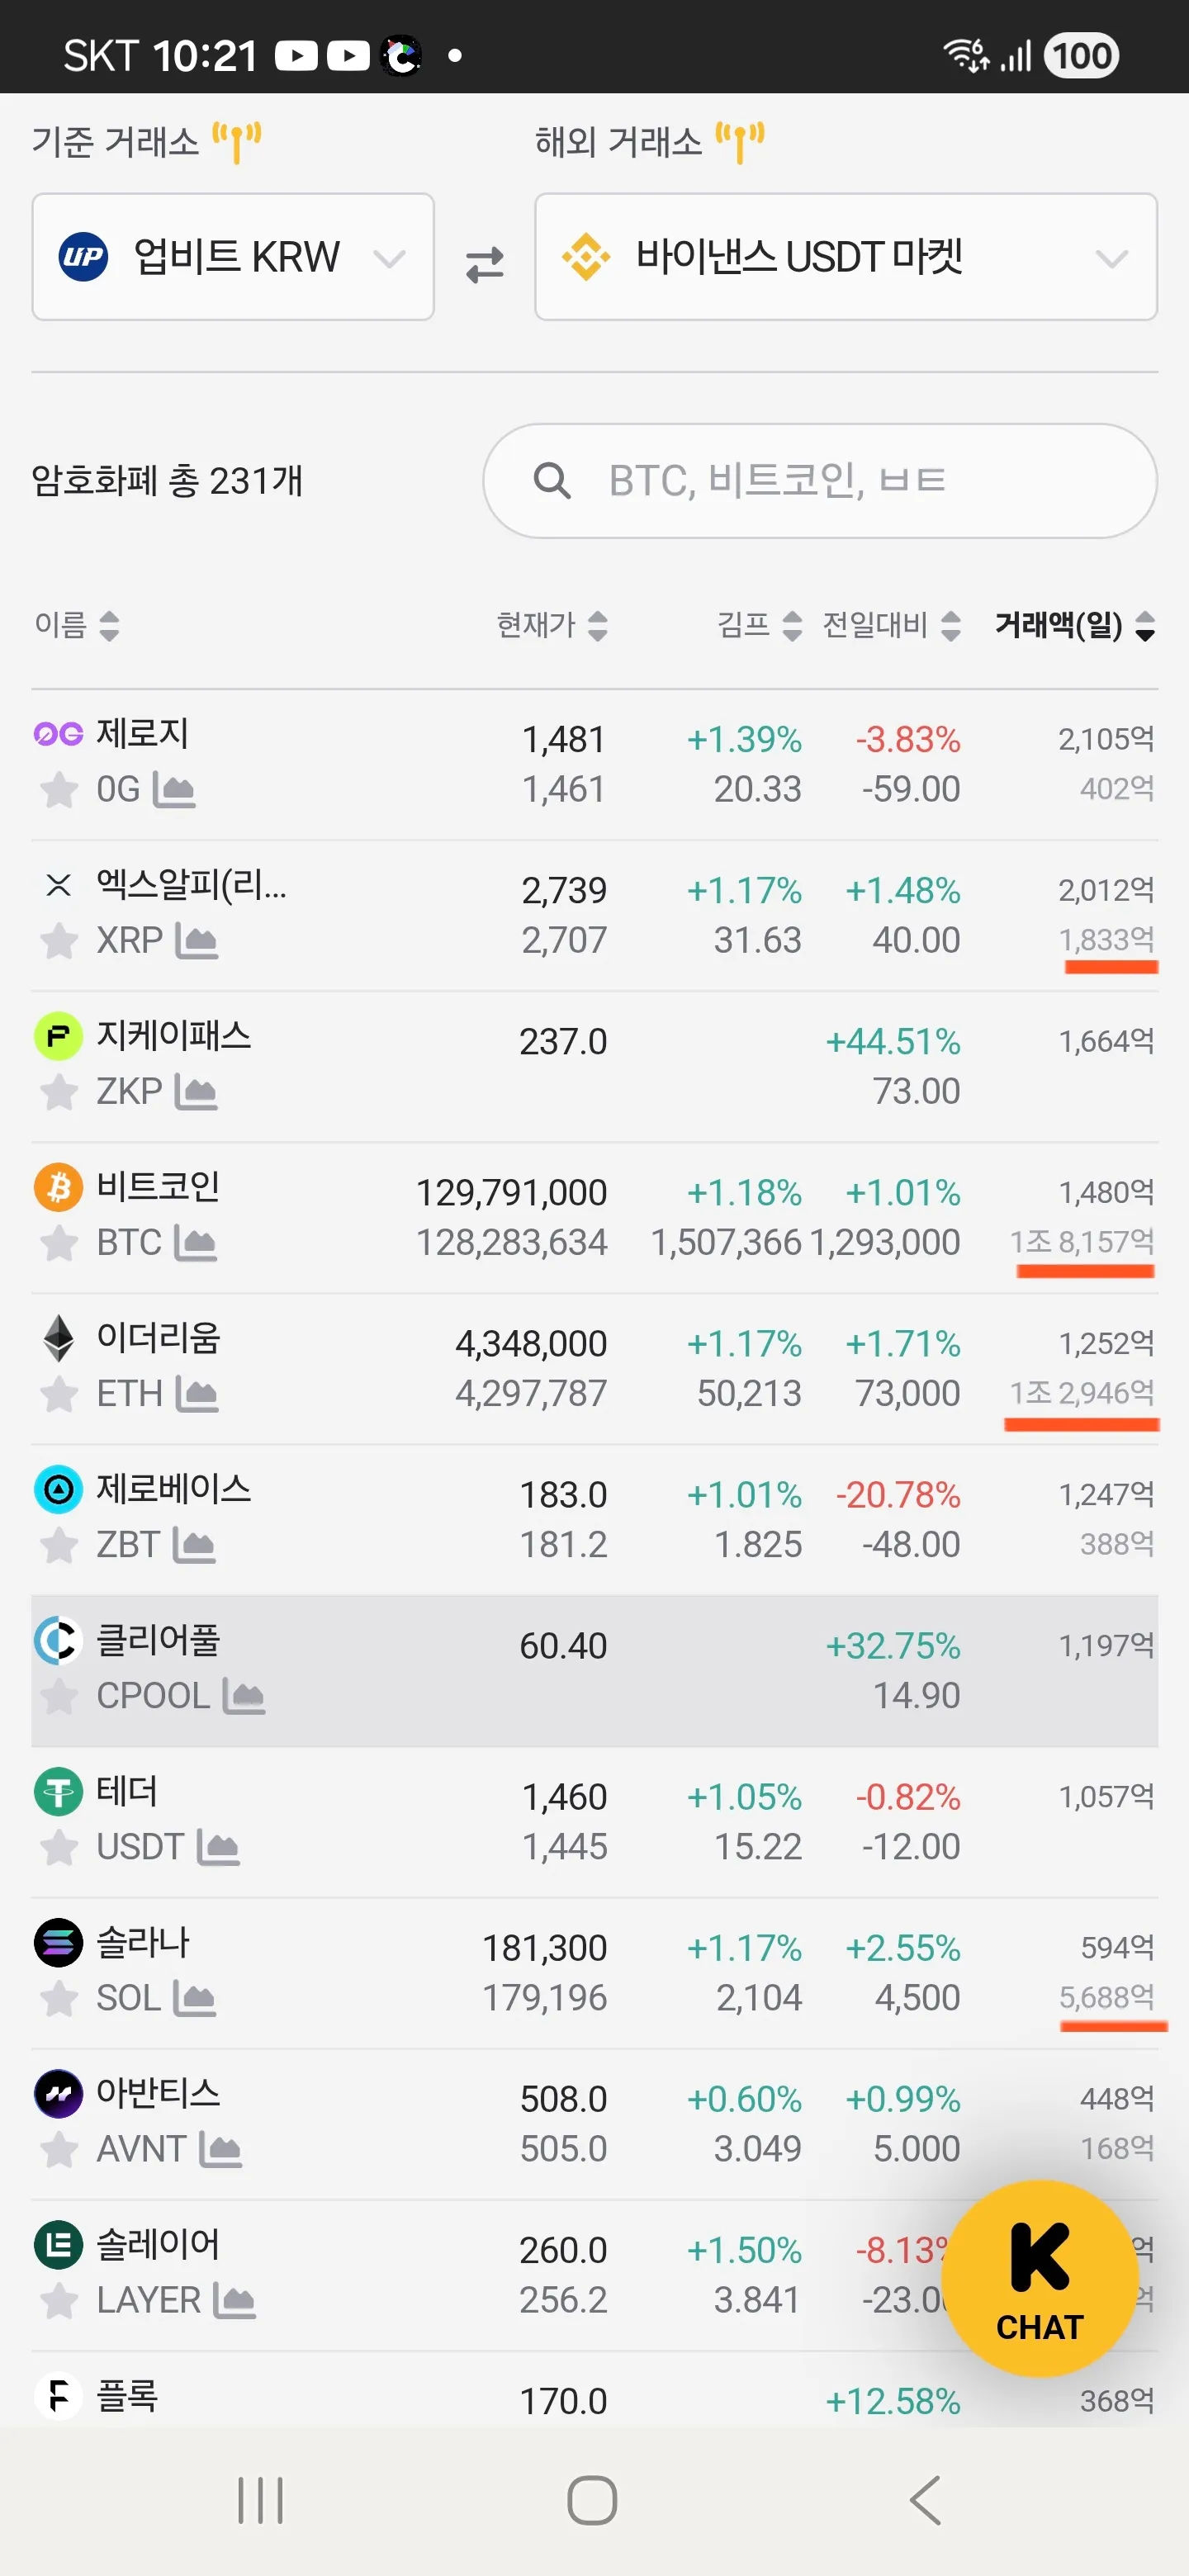Expand the 바이낸스 USDT 마켓 dropdown
Image resolution: width=1189 pixels, height=2576 pixels.
pyautogui.click(x=845, y=257)
